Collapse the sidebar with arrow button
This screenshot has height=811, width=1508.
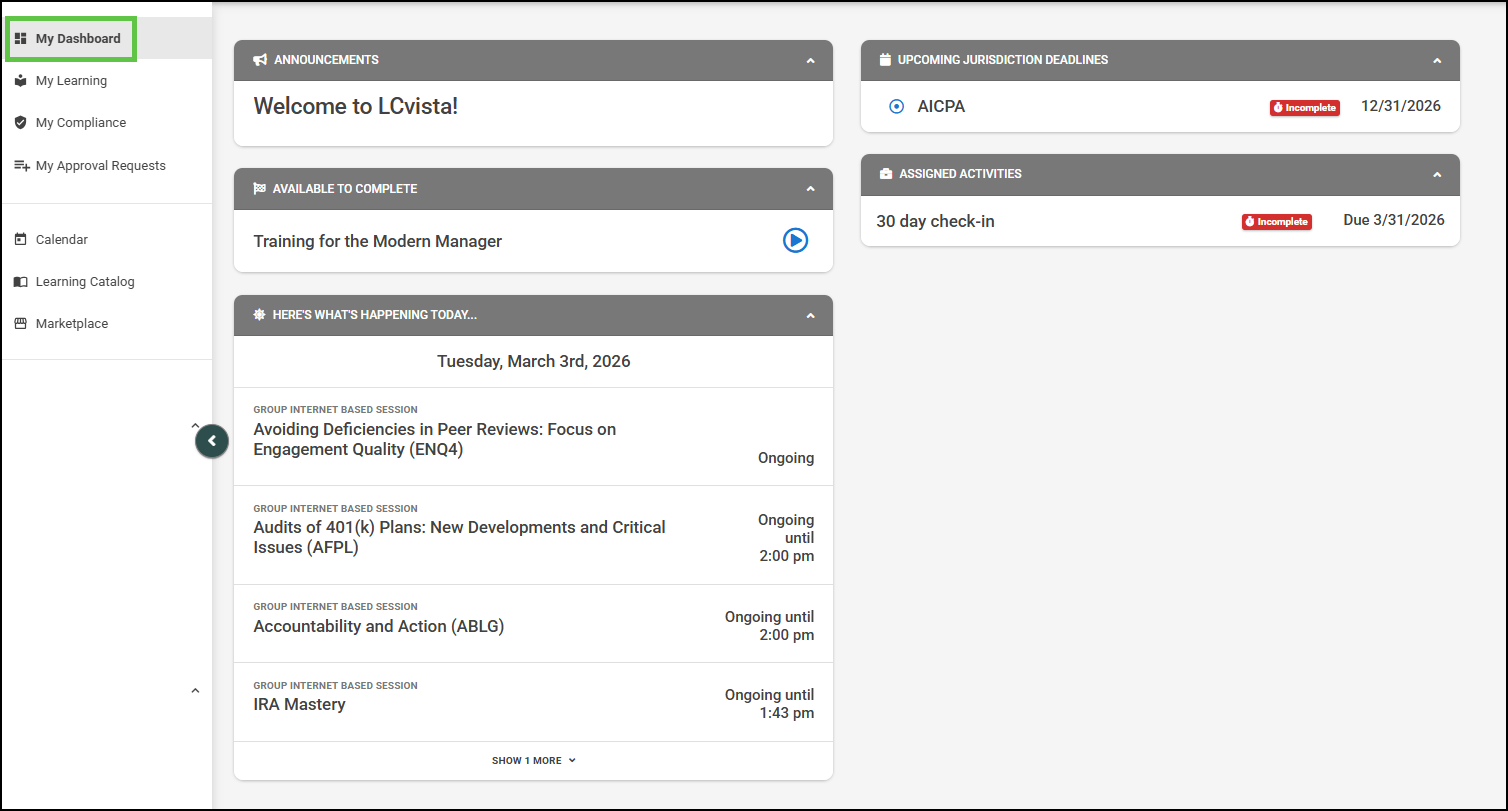click(x=212, y=441)
